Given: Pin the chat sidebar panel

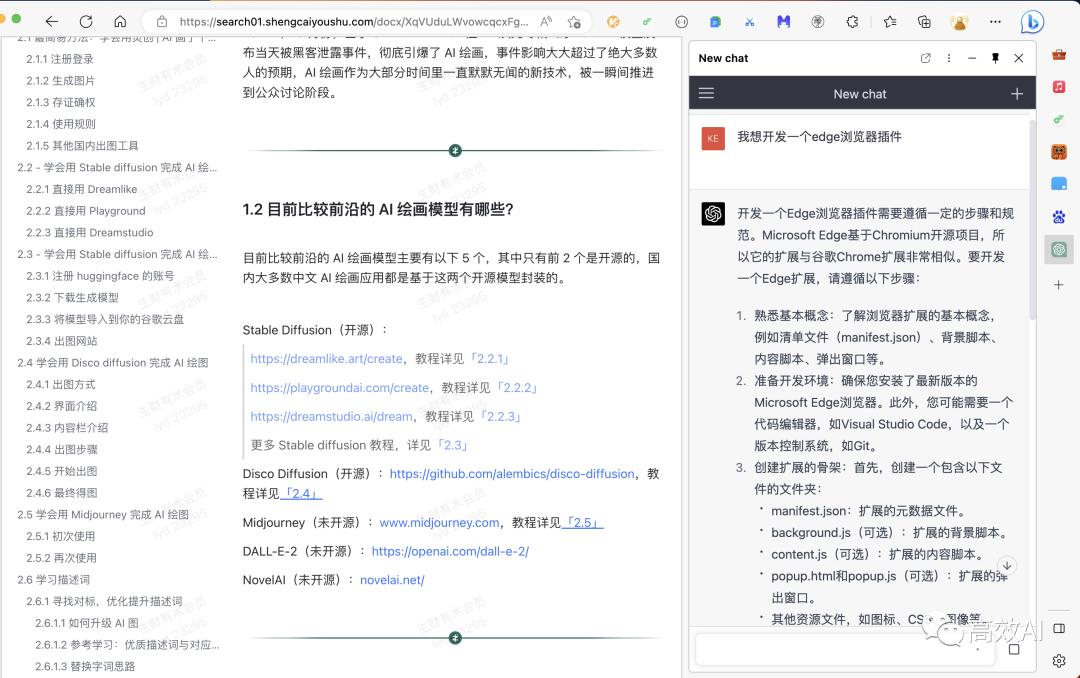Looking at the screenshot, I should [995, 58].
